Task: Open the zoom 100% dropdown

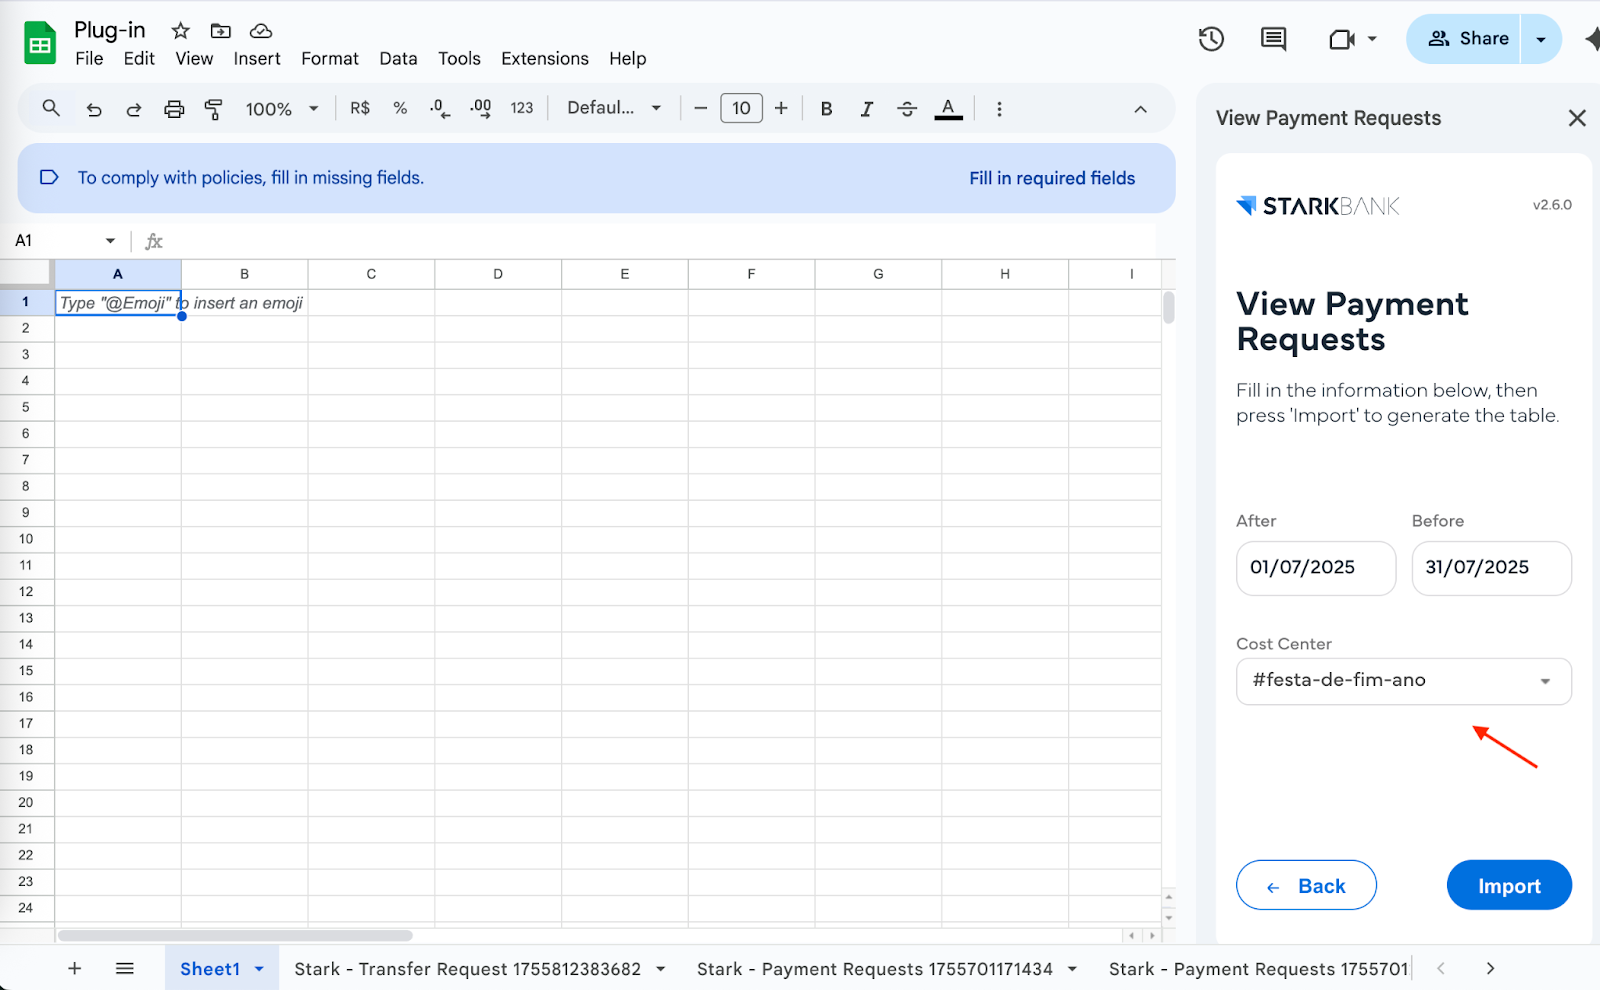Action: (x=282, y=109)
